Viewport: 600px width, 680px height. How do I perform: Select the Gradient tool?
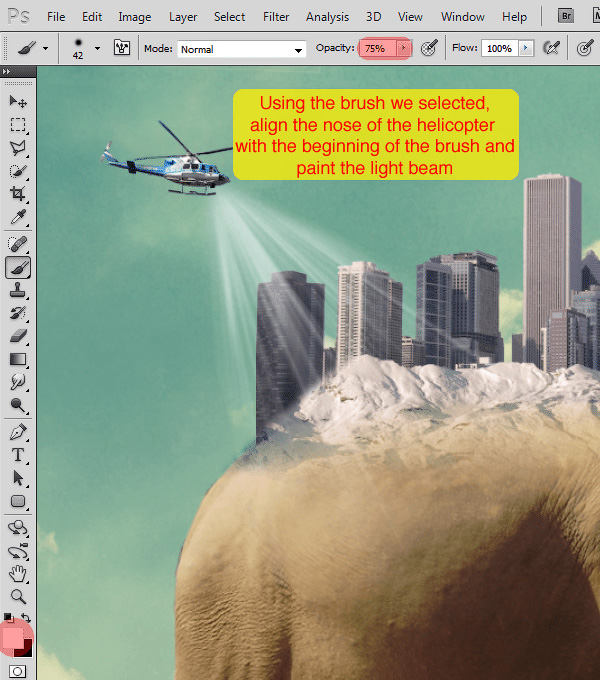coord(18,359)
